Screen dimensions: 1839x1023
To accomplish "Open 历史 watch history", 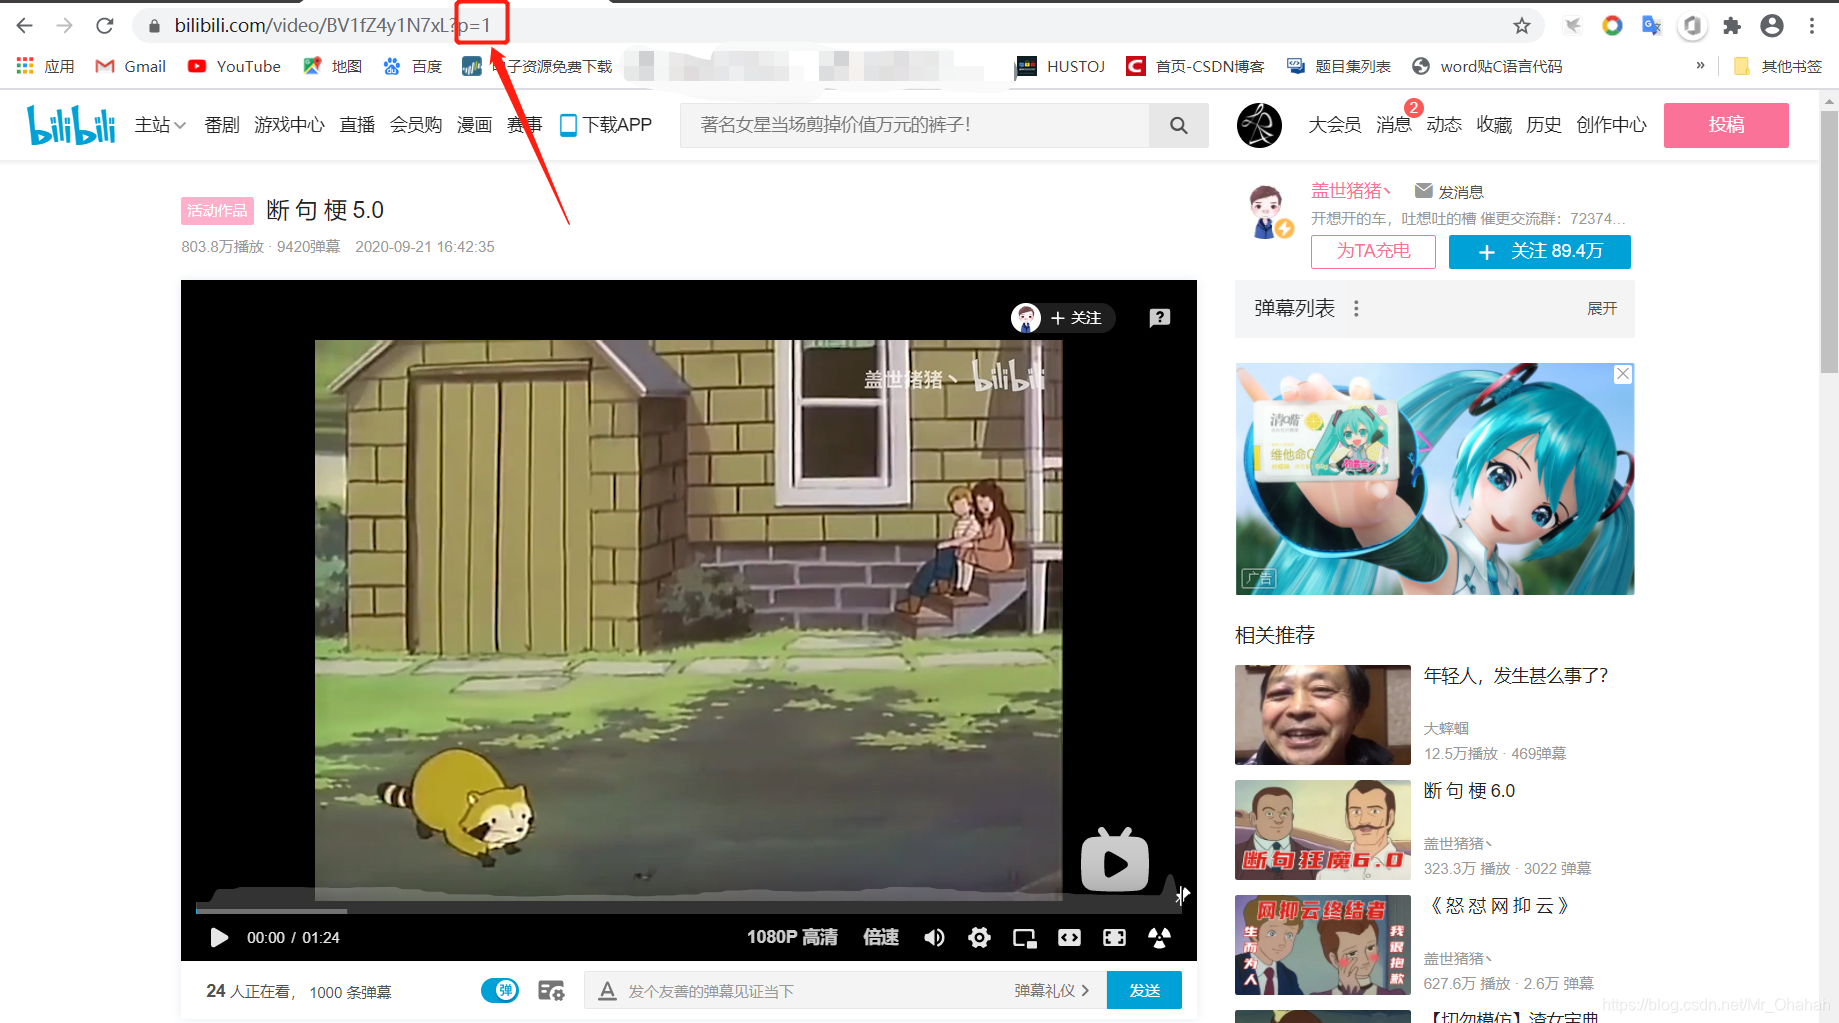I will pos(1544,125).
